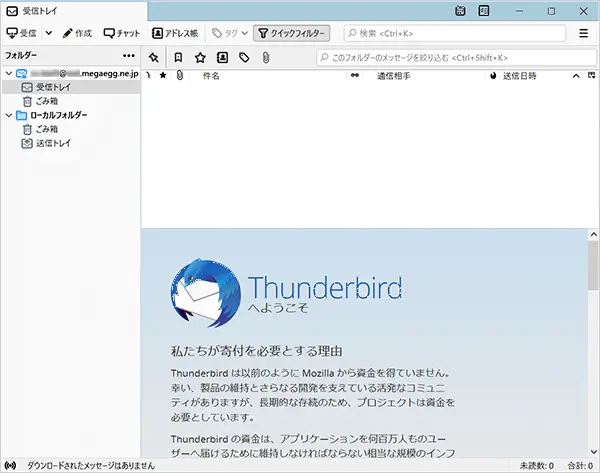This screenshot has height=473, width=600.
Task: Sort by thread column icon
Action: pyautogui.click(x=148, y=76)
